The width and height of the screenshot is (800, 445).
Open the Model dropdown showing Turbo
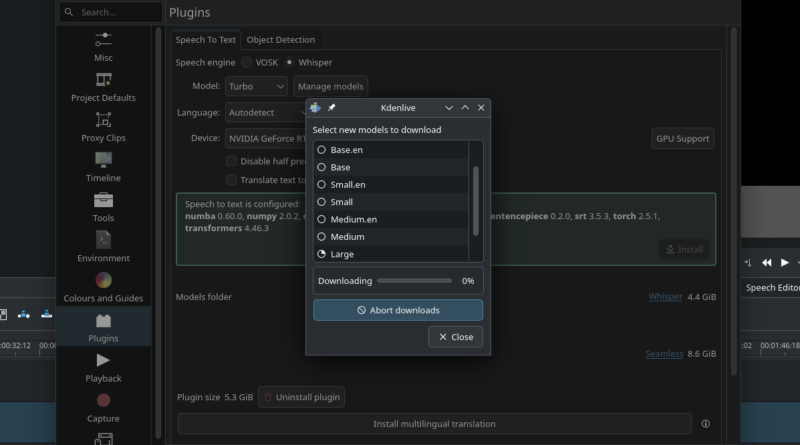256,86
